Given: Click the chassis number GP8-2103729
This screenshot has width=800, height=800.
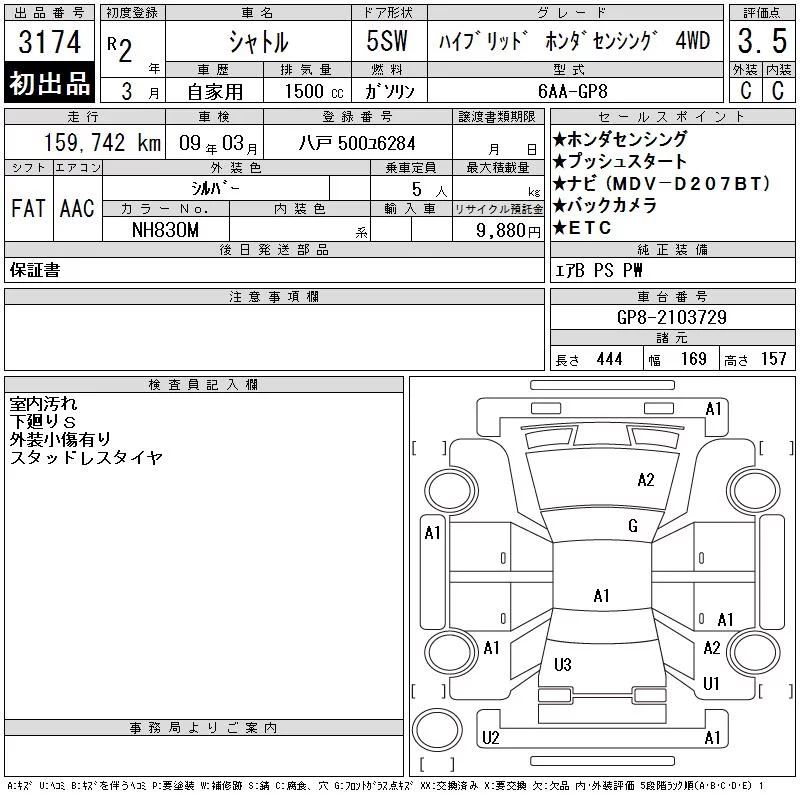Looking at the screenshot, I should tap(672, 317).
